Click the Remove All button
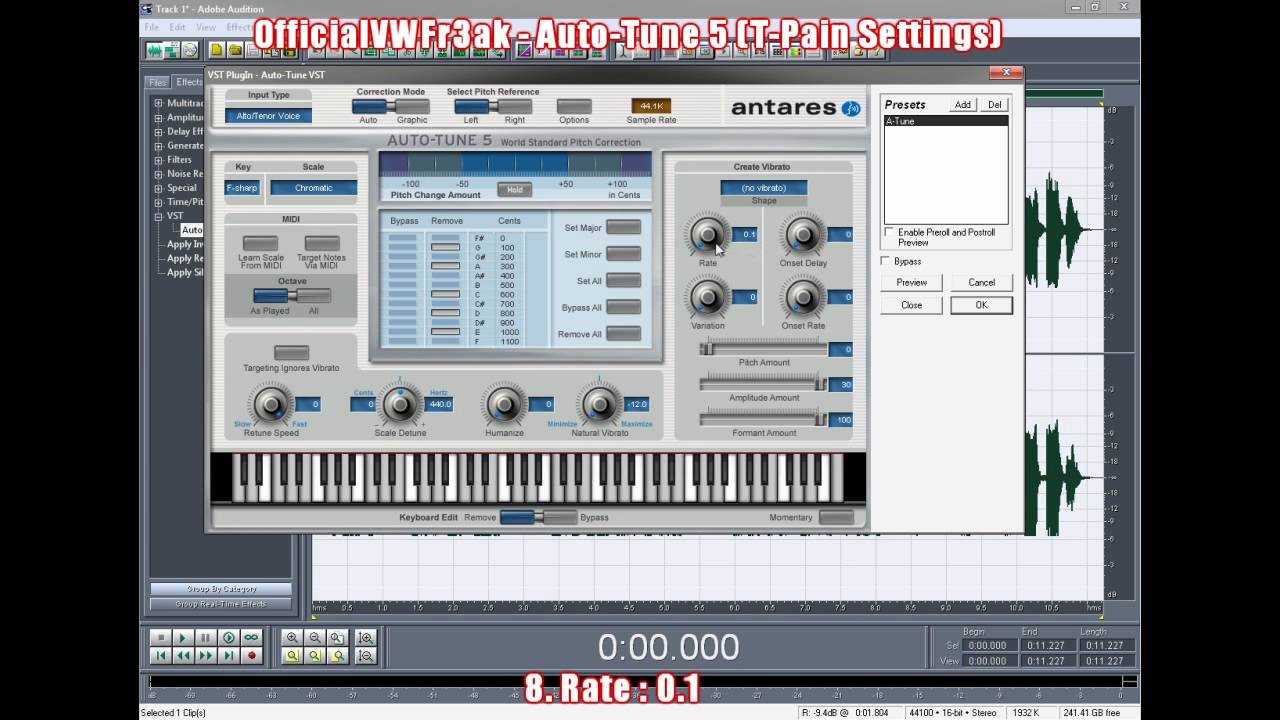The image size is (1280, 720). 623,334
